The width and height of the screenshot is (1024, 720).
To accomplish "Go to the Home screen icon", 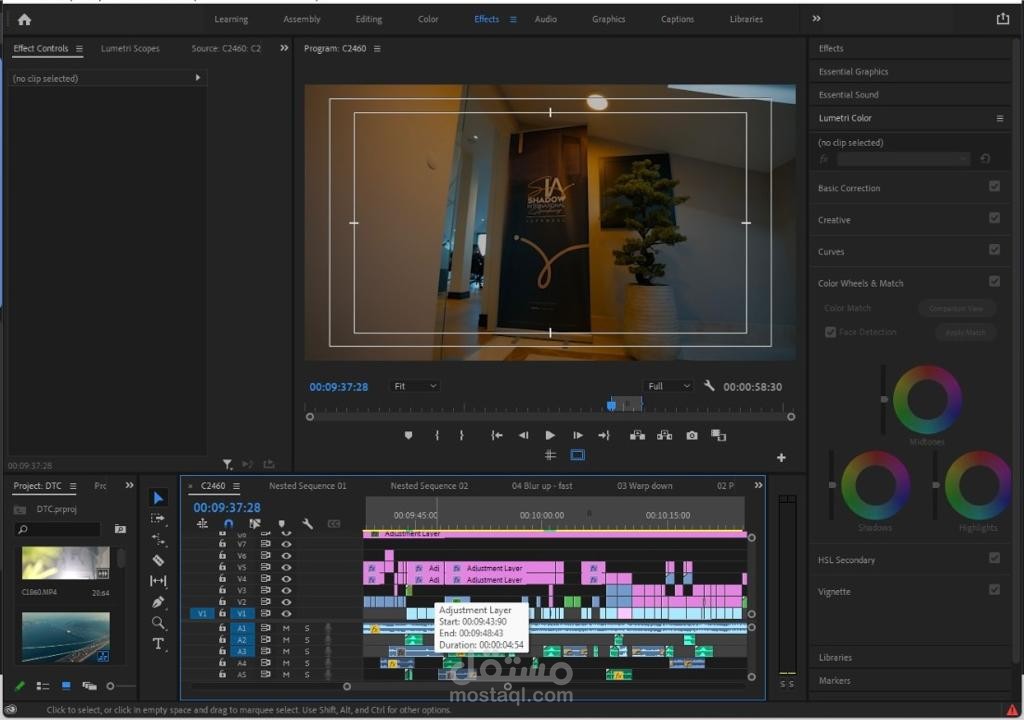I will pos(24,19).
